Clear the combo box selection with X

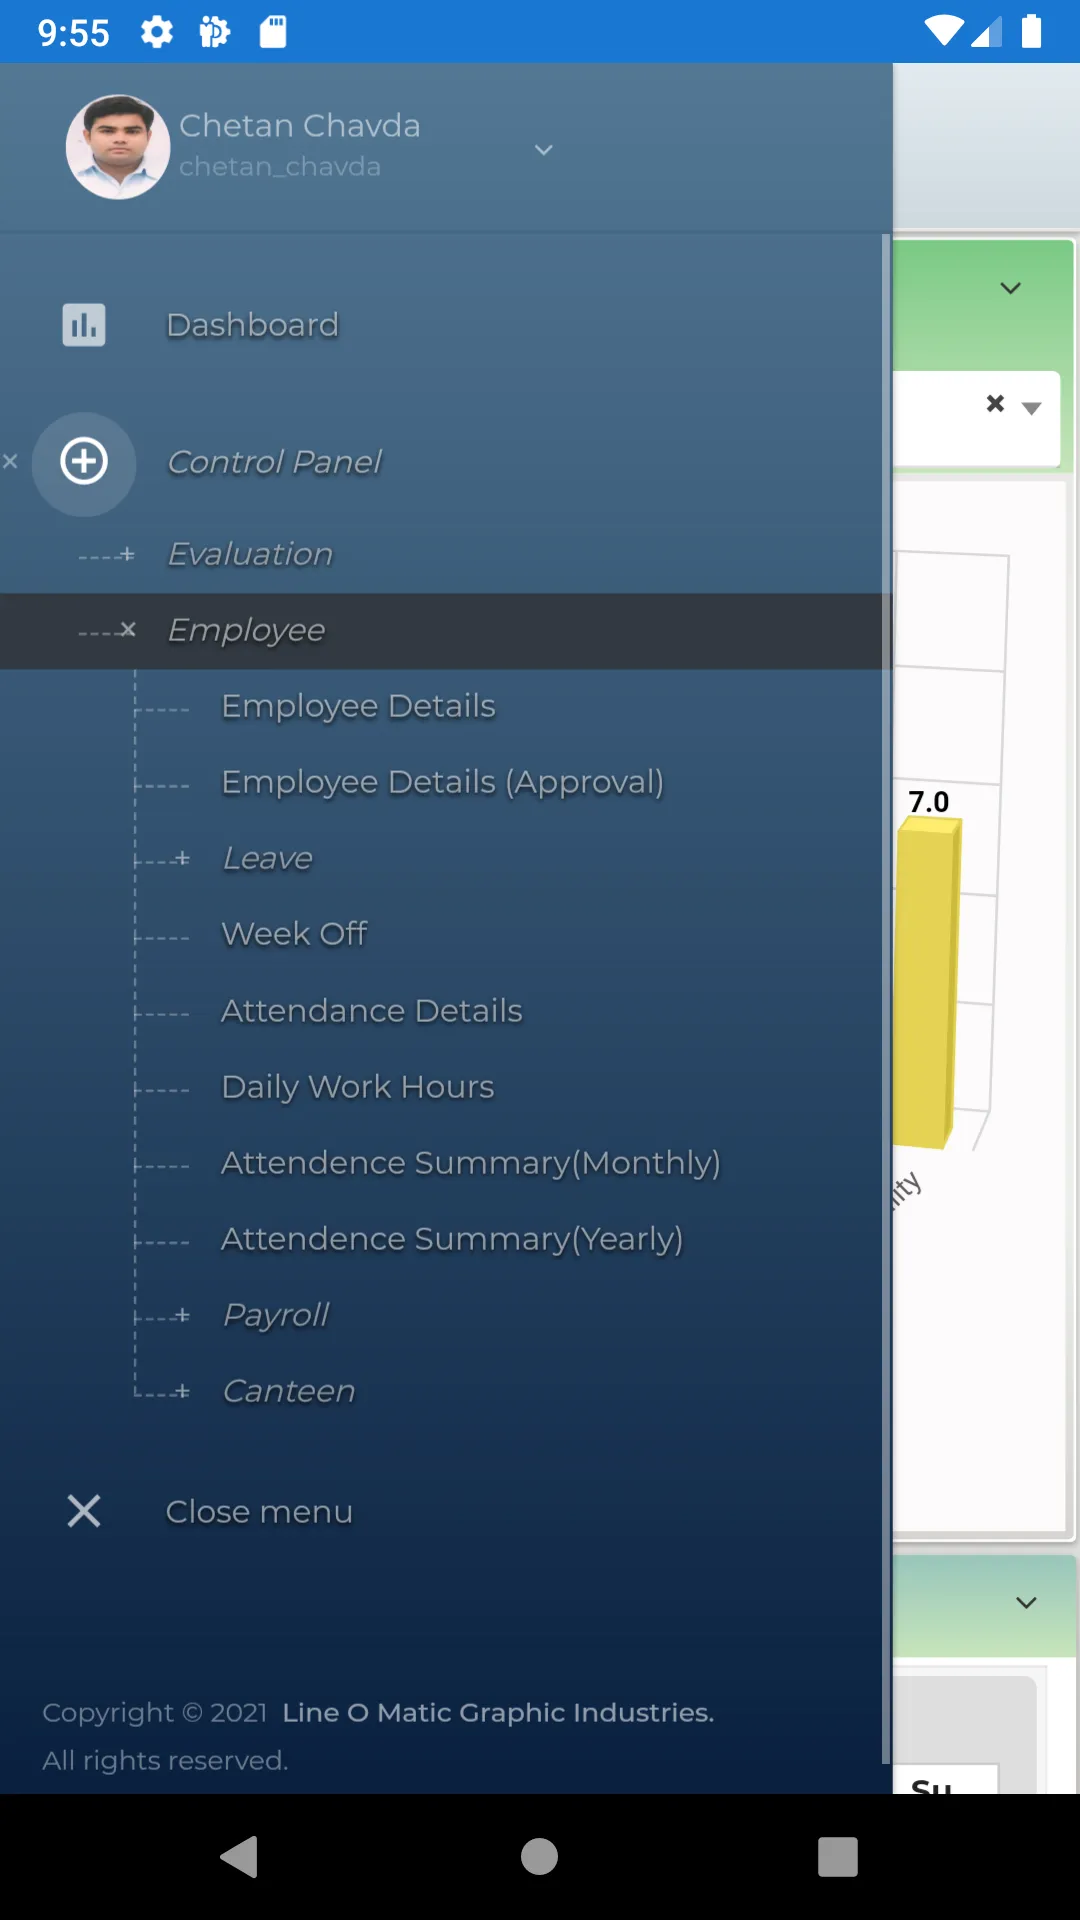995,403
